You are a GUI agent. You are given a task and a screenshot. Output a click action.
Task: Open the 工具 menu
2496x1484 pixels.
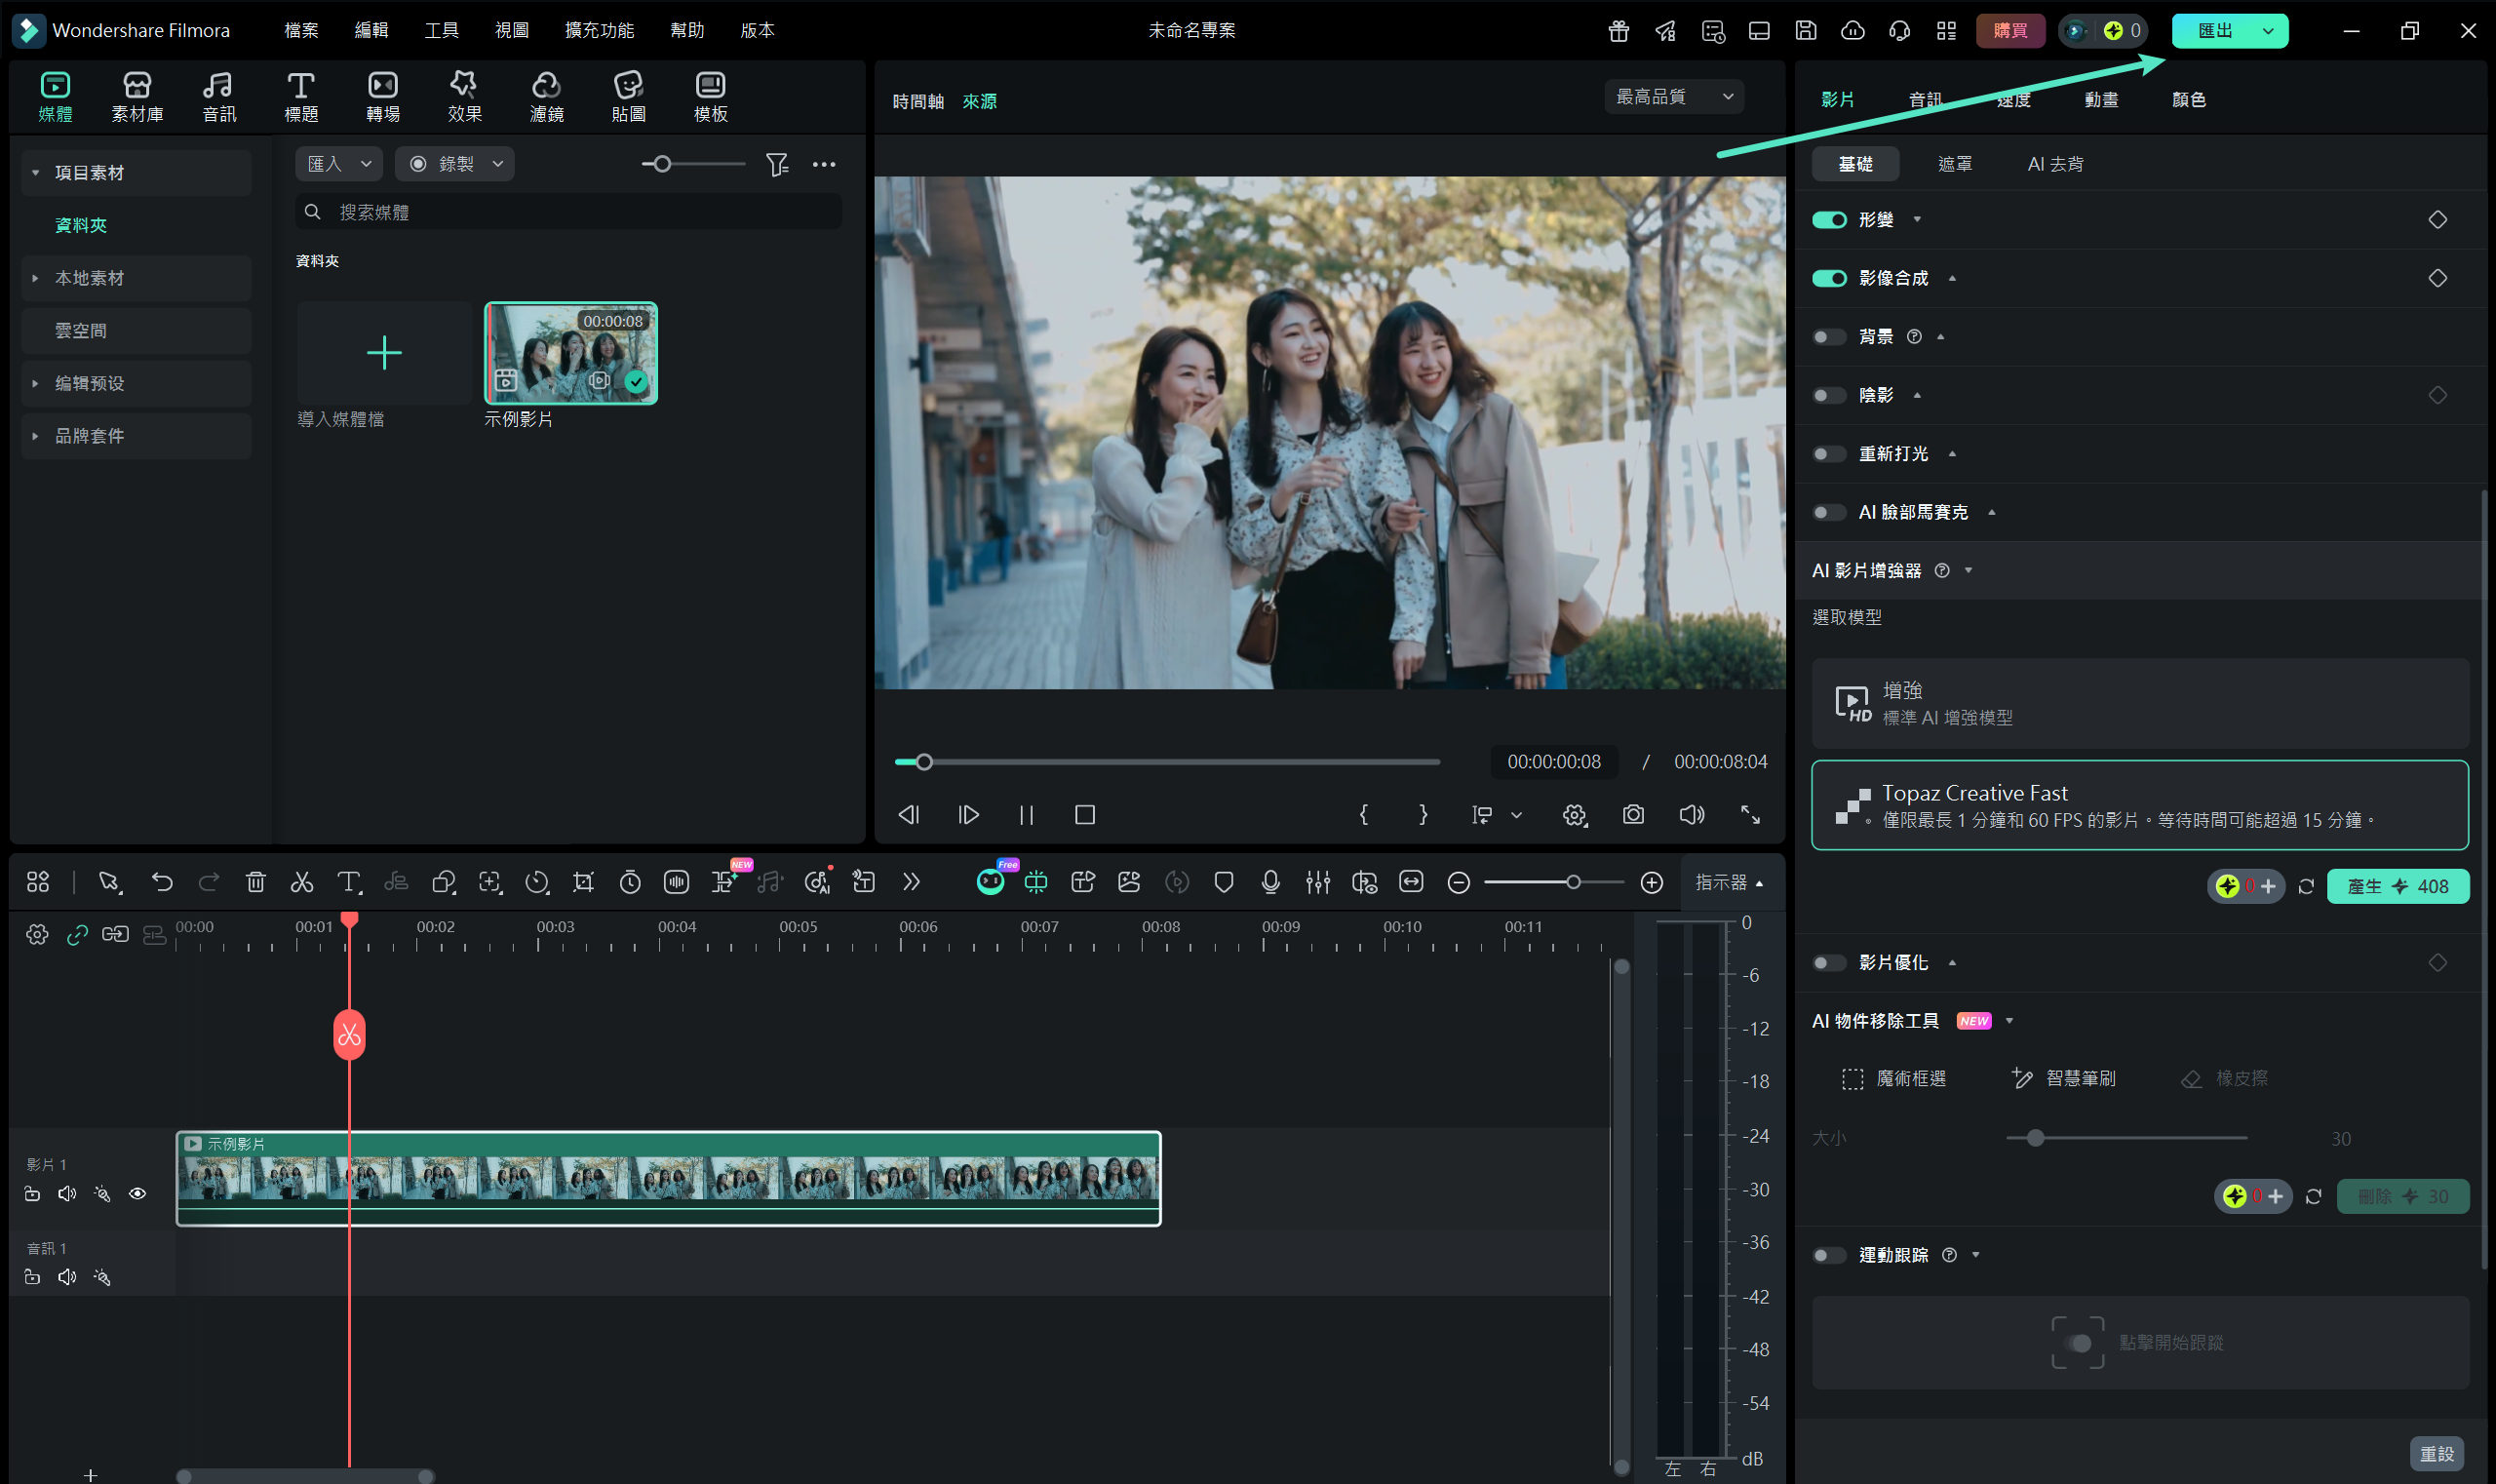click(x=441, y=30)
